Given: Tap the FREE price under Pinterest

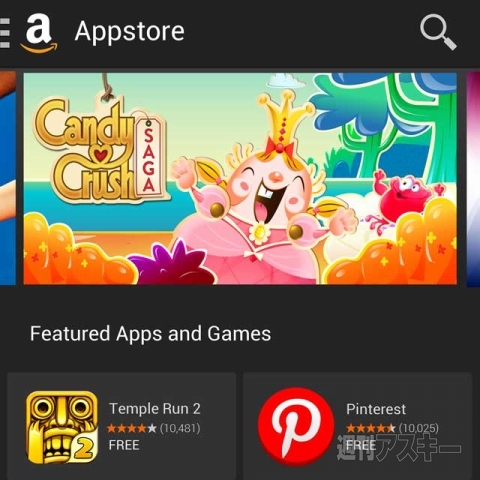Looking at the screenshot, I should coord(361,445).
